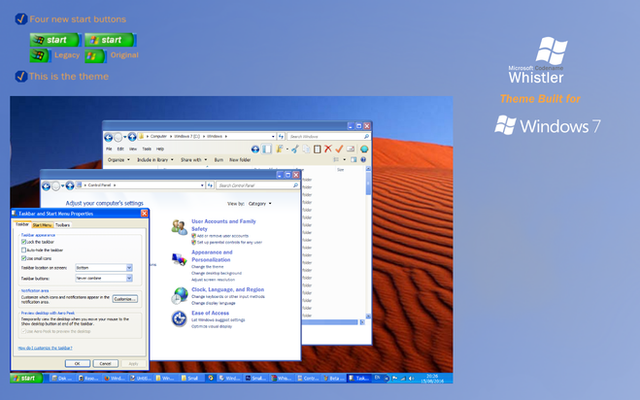Viewport: 640px width, 400px height.
Task: Click the orange checkmark toolbar icon
Action: [x=339, y=149]
